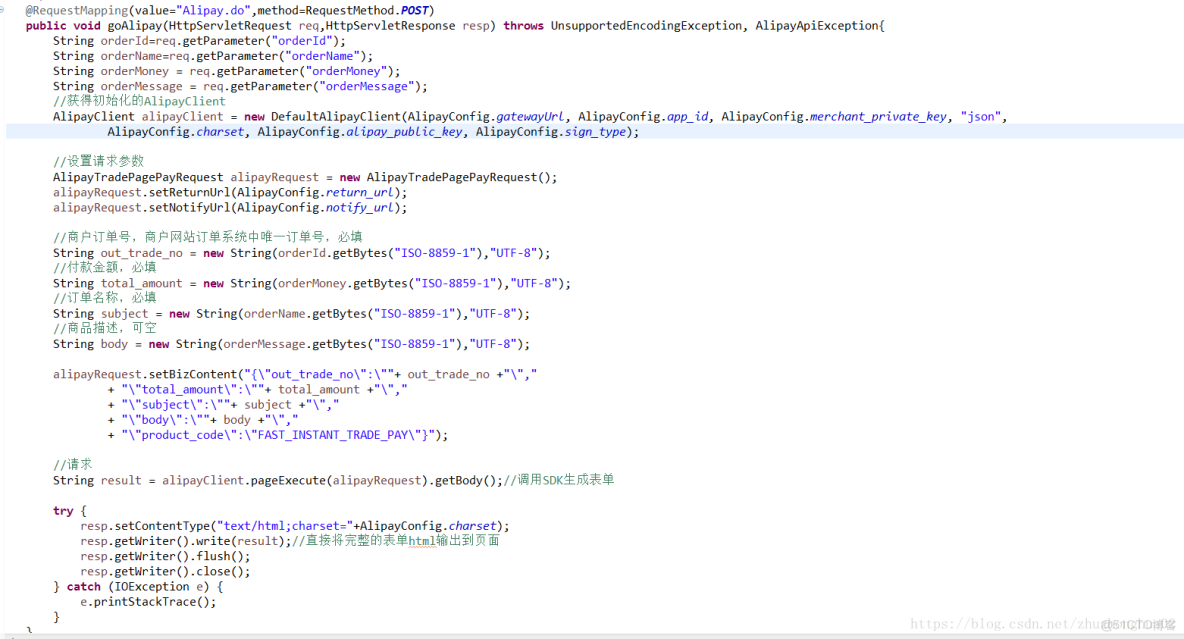Viewport: 1184px width, 639px height.
Task: Click the setBizContent method call
Action: [190, 374]
